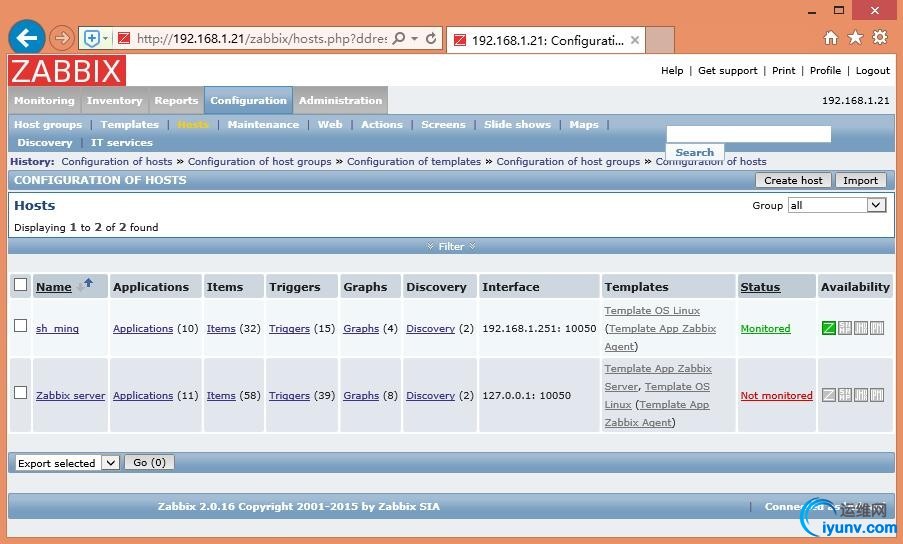Click the Zabbix favicon in address bar
This screenshot has width=903, height=544.
(x=124, y=39)
